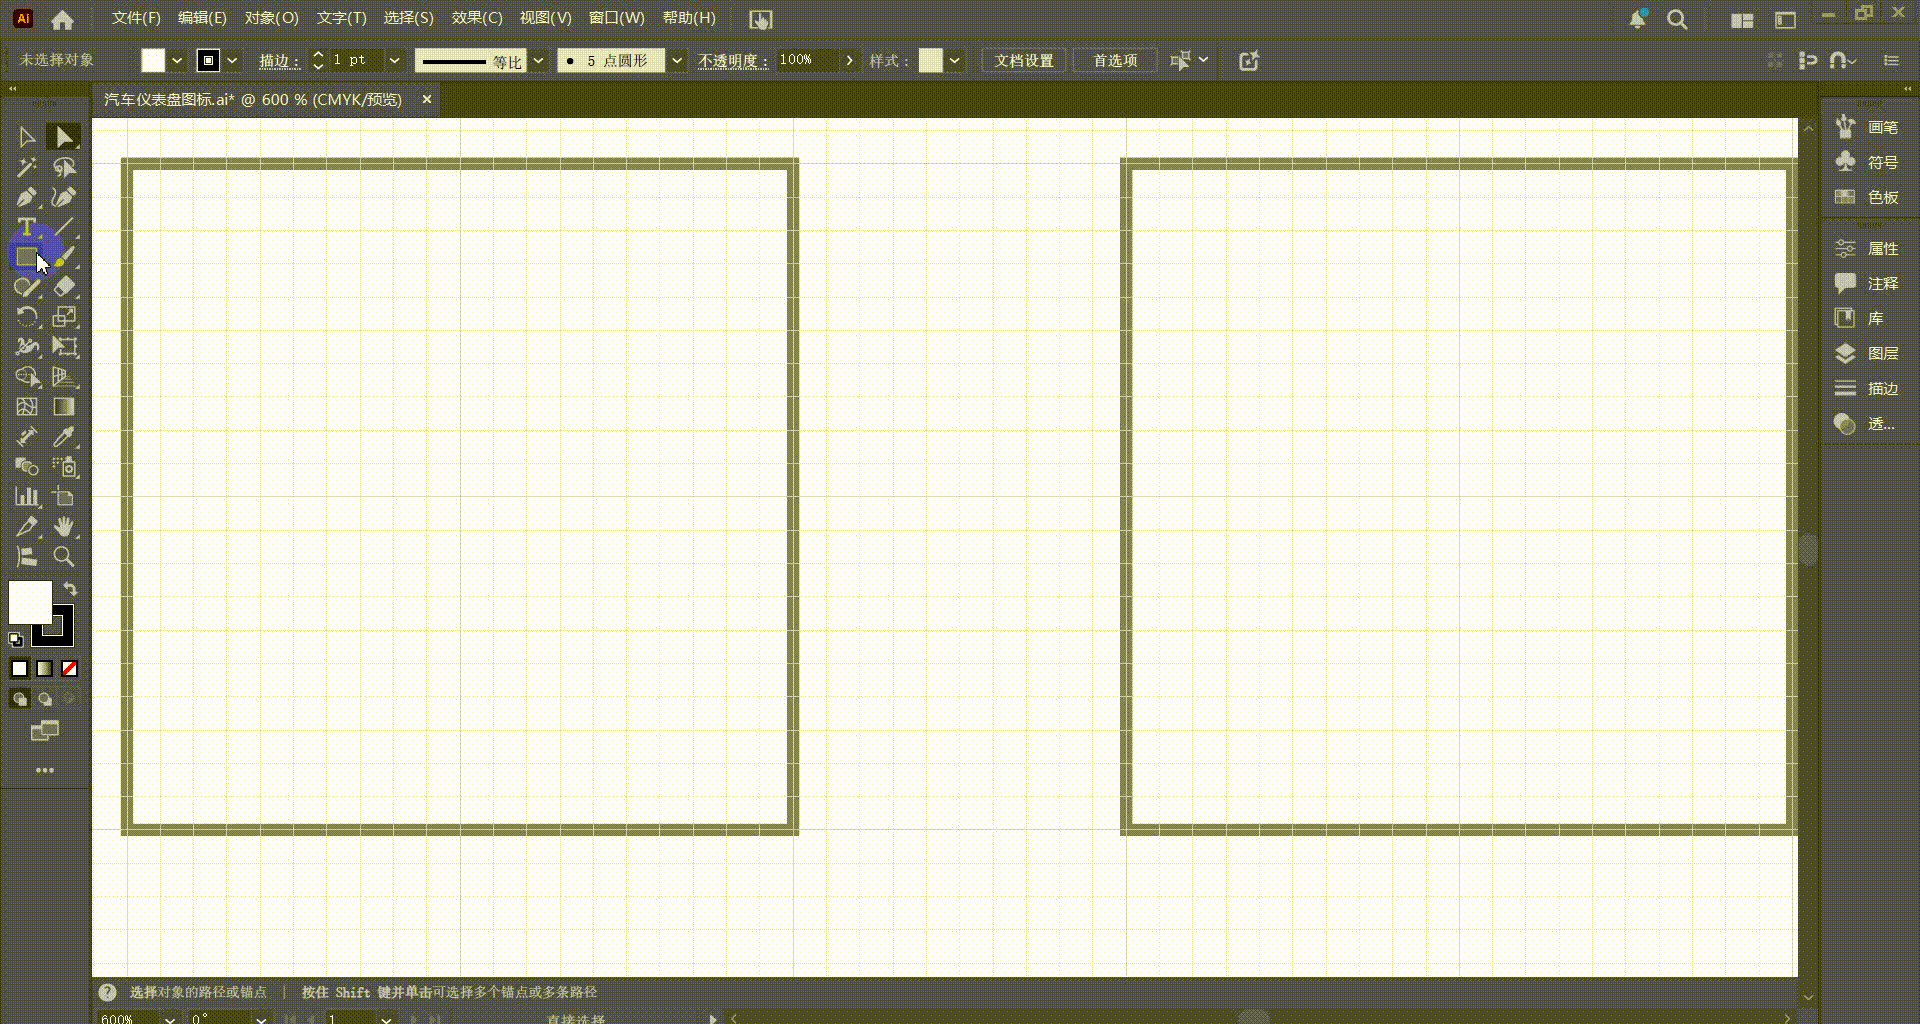Open the 编辑(E) menu

[x=202, y=18]
